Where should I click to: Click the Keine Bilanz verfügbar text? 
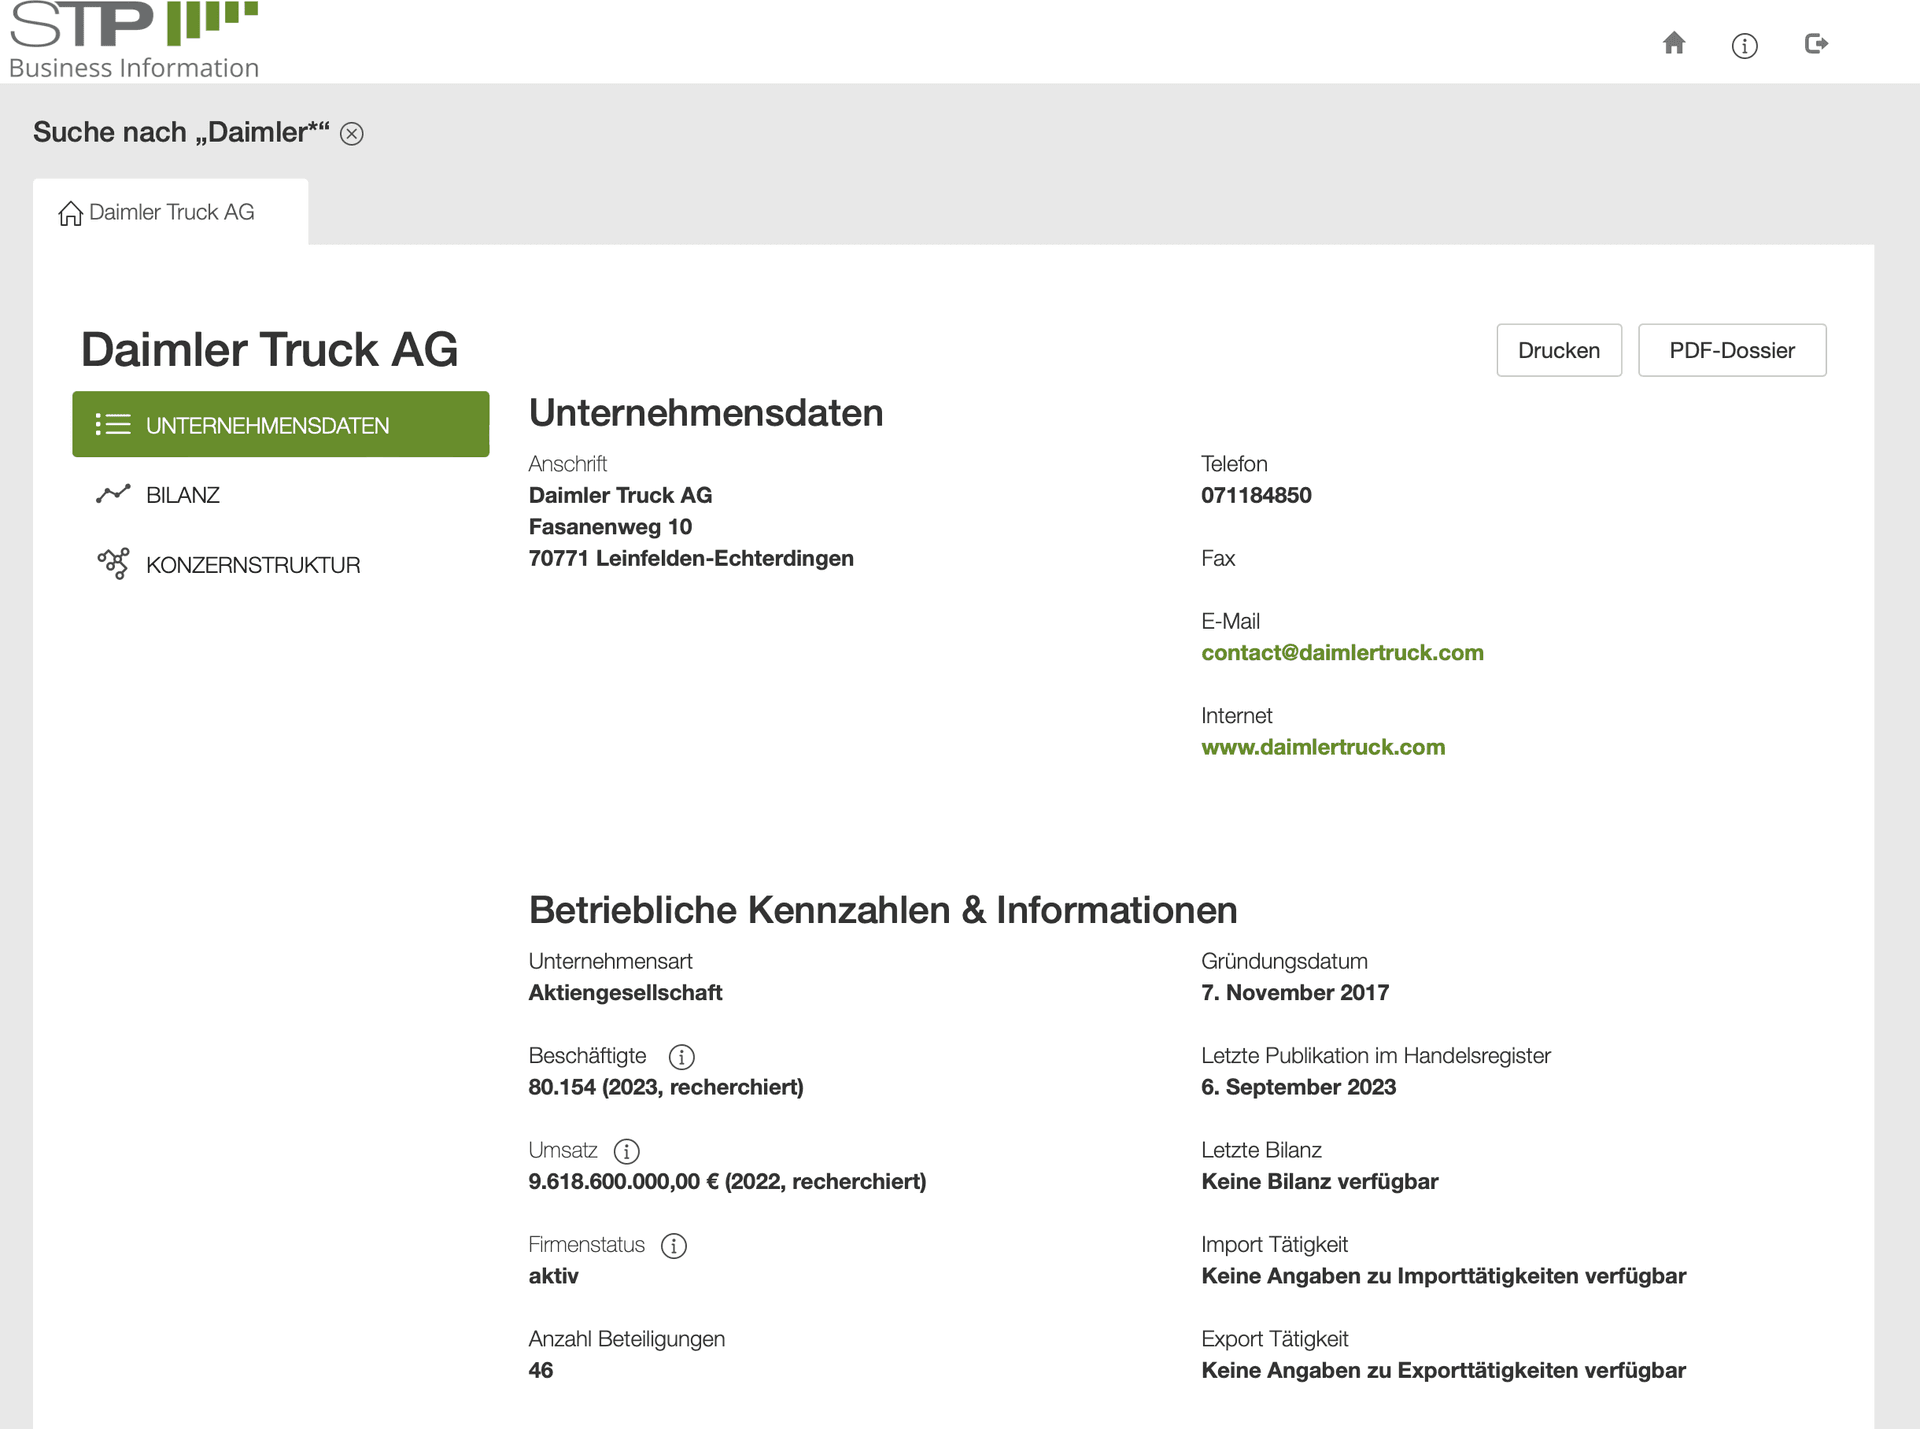1319,1181
